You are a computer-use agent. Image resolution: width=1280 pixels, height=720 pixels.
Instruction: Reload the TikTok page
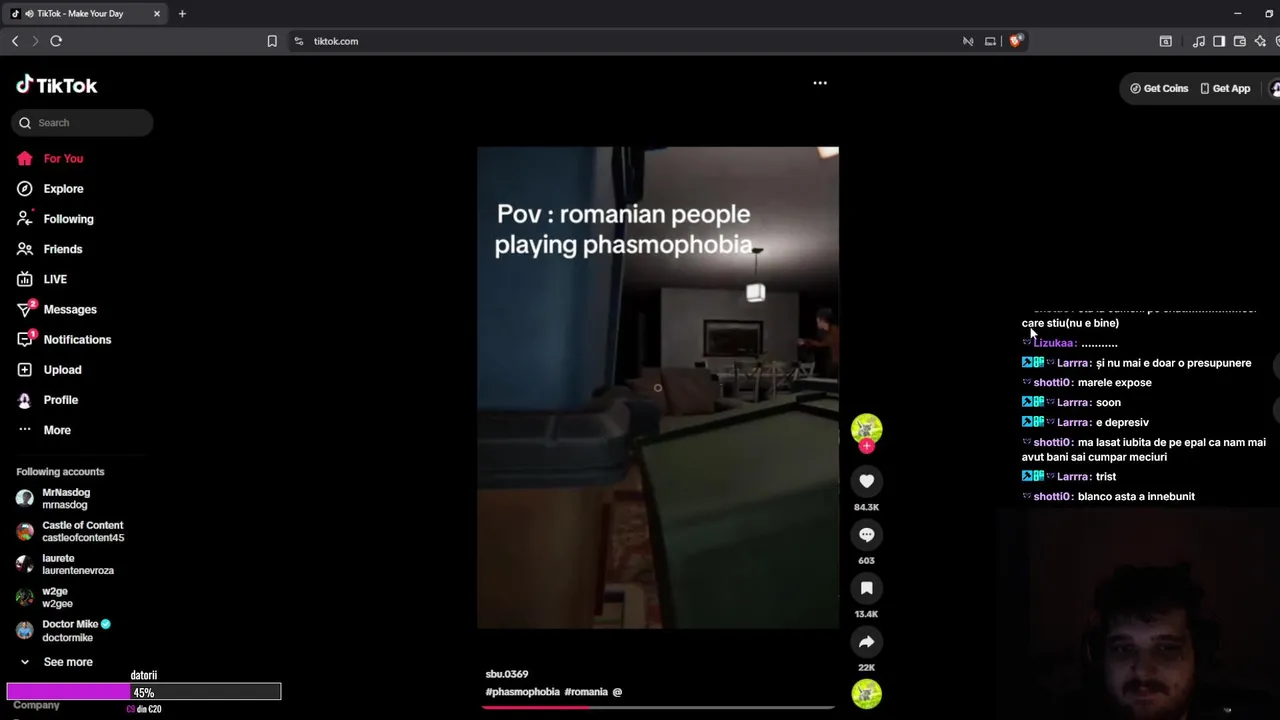coord(56,41)
